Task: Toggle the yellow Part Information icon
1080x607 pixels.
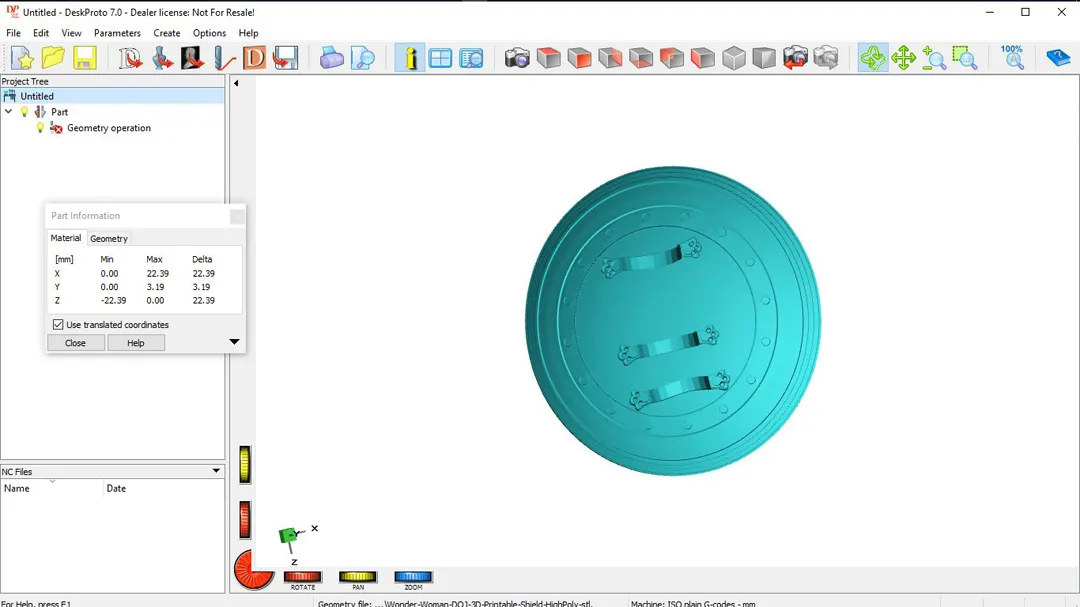Action: pyautogui.click(x=410, y=58)
